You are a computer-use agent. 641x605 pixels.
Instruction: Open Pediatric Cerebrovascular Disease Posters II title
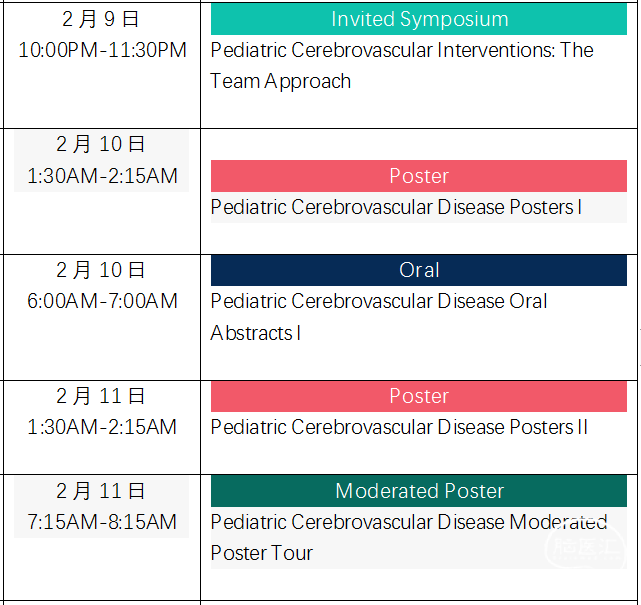399,427
